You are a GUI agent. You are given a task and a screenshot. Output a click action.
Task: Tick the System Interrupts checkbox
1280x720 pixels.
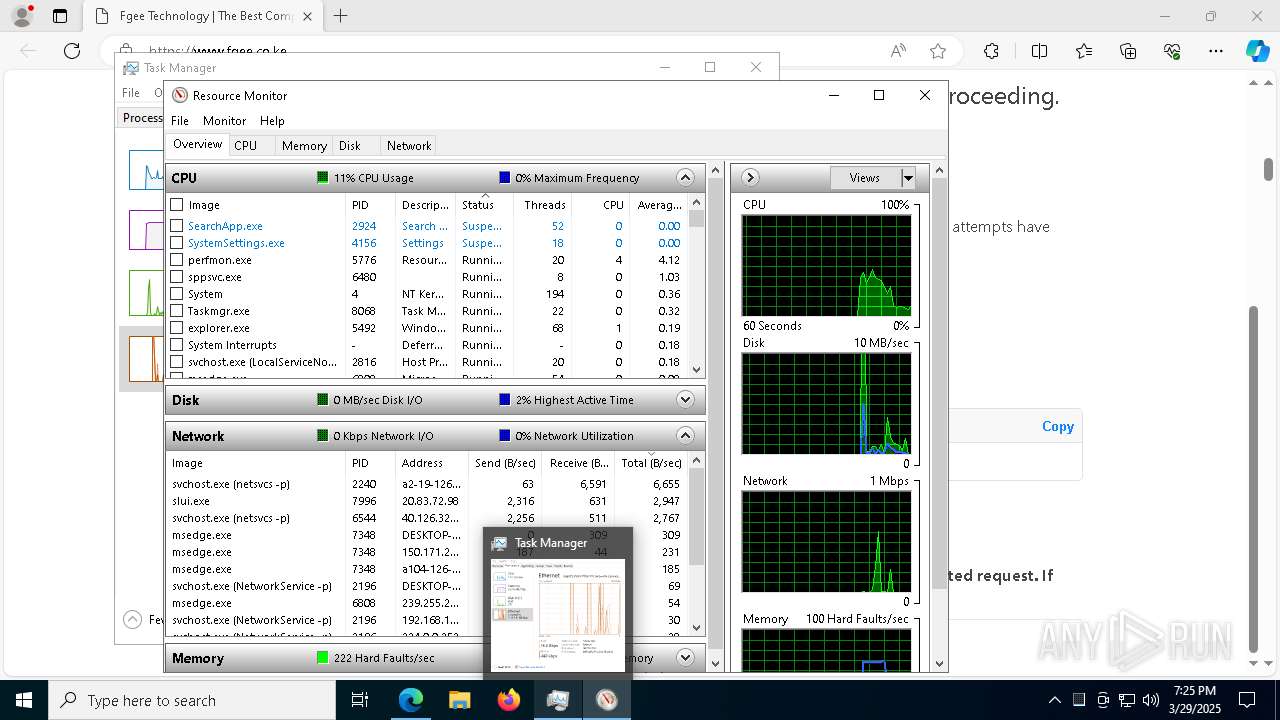[x=177, y=345]
